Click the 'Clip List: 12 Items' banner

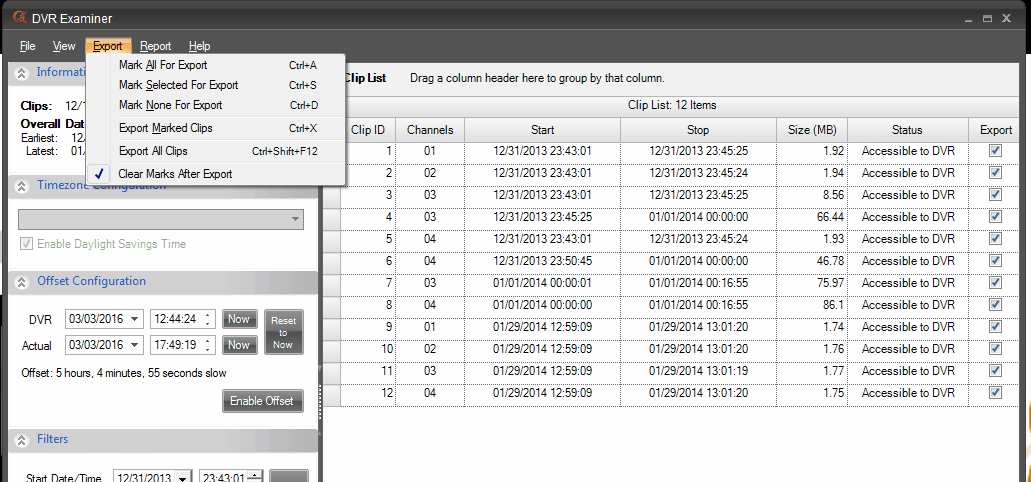(x=672, y=105)
